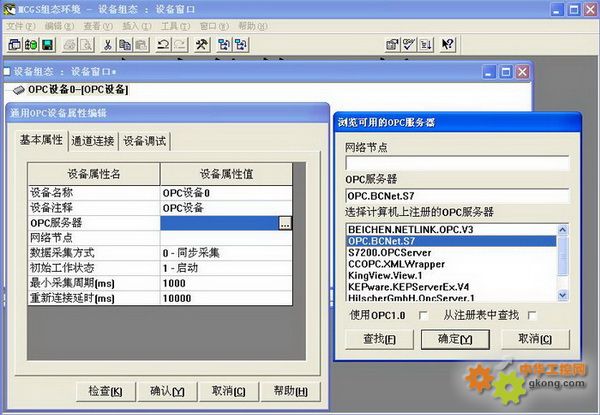The image size is (600, 415).
Task: Switch to the 通道连接 tab
Action: click(94, 140)
